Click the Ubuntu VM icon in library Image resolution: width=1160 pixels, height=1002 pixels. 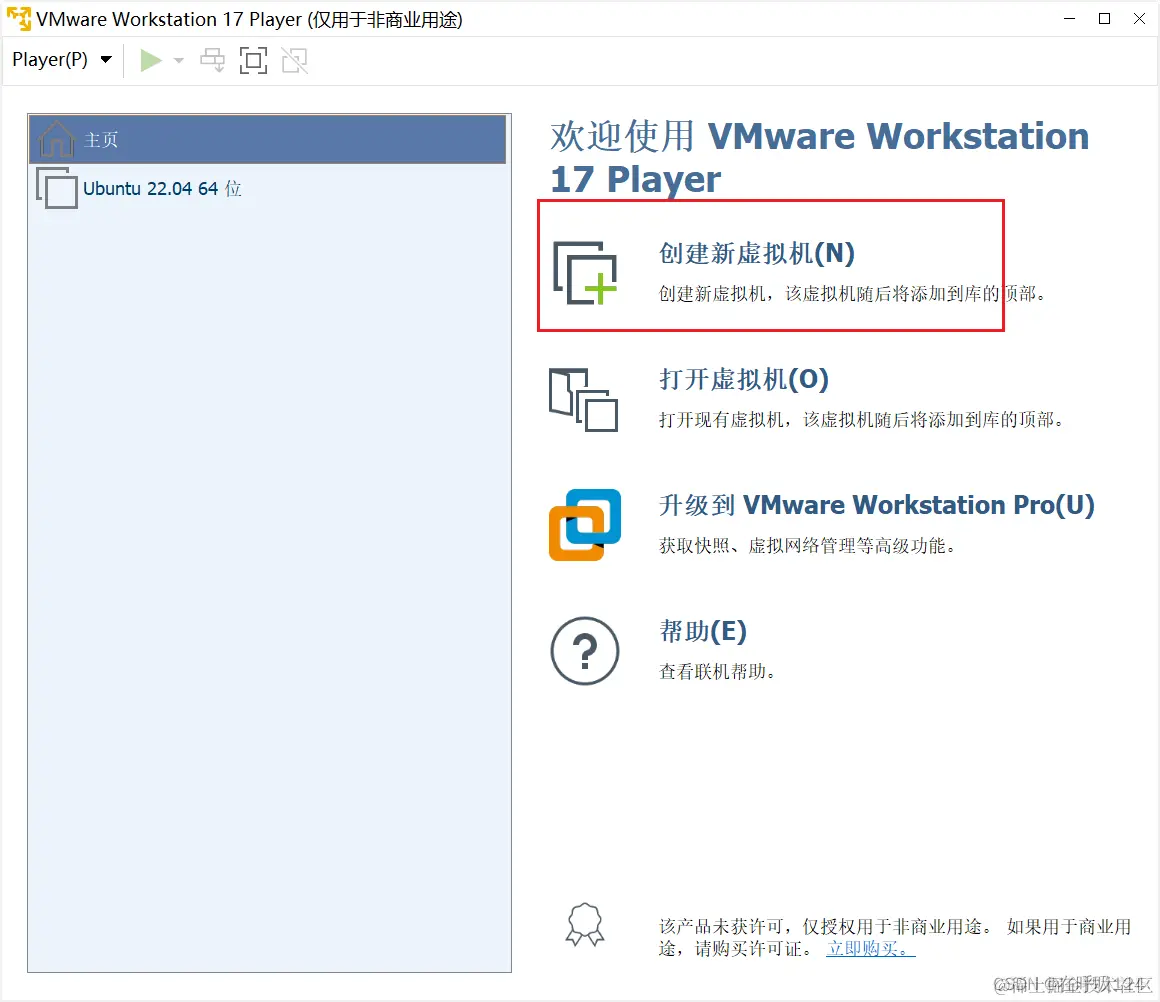coord(57,189)
